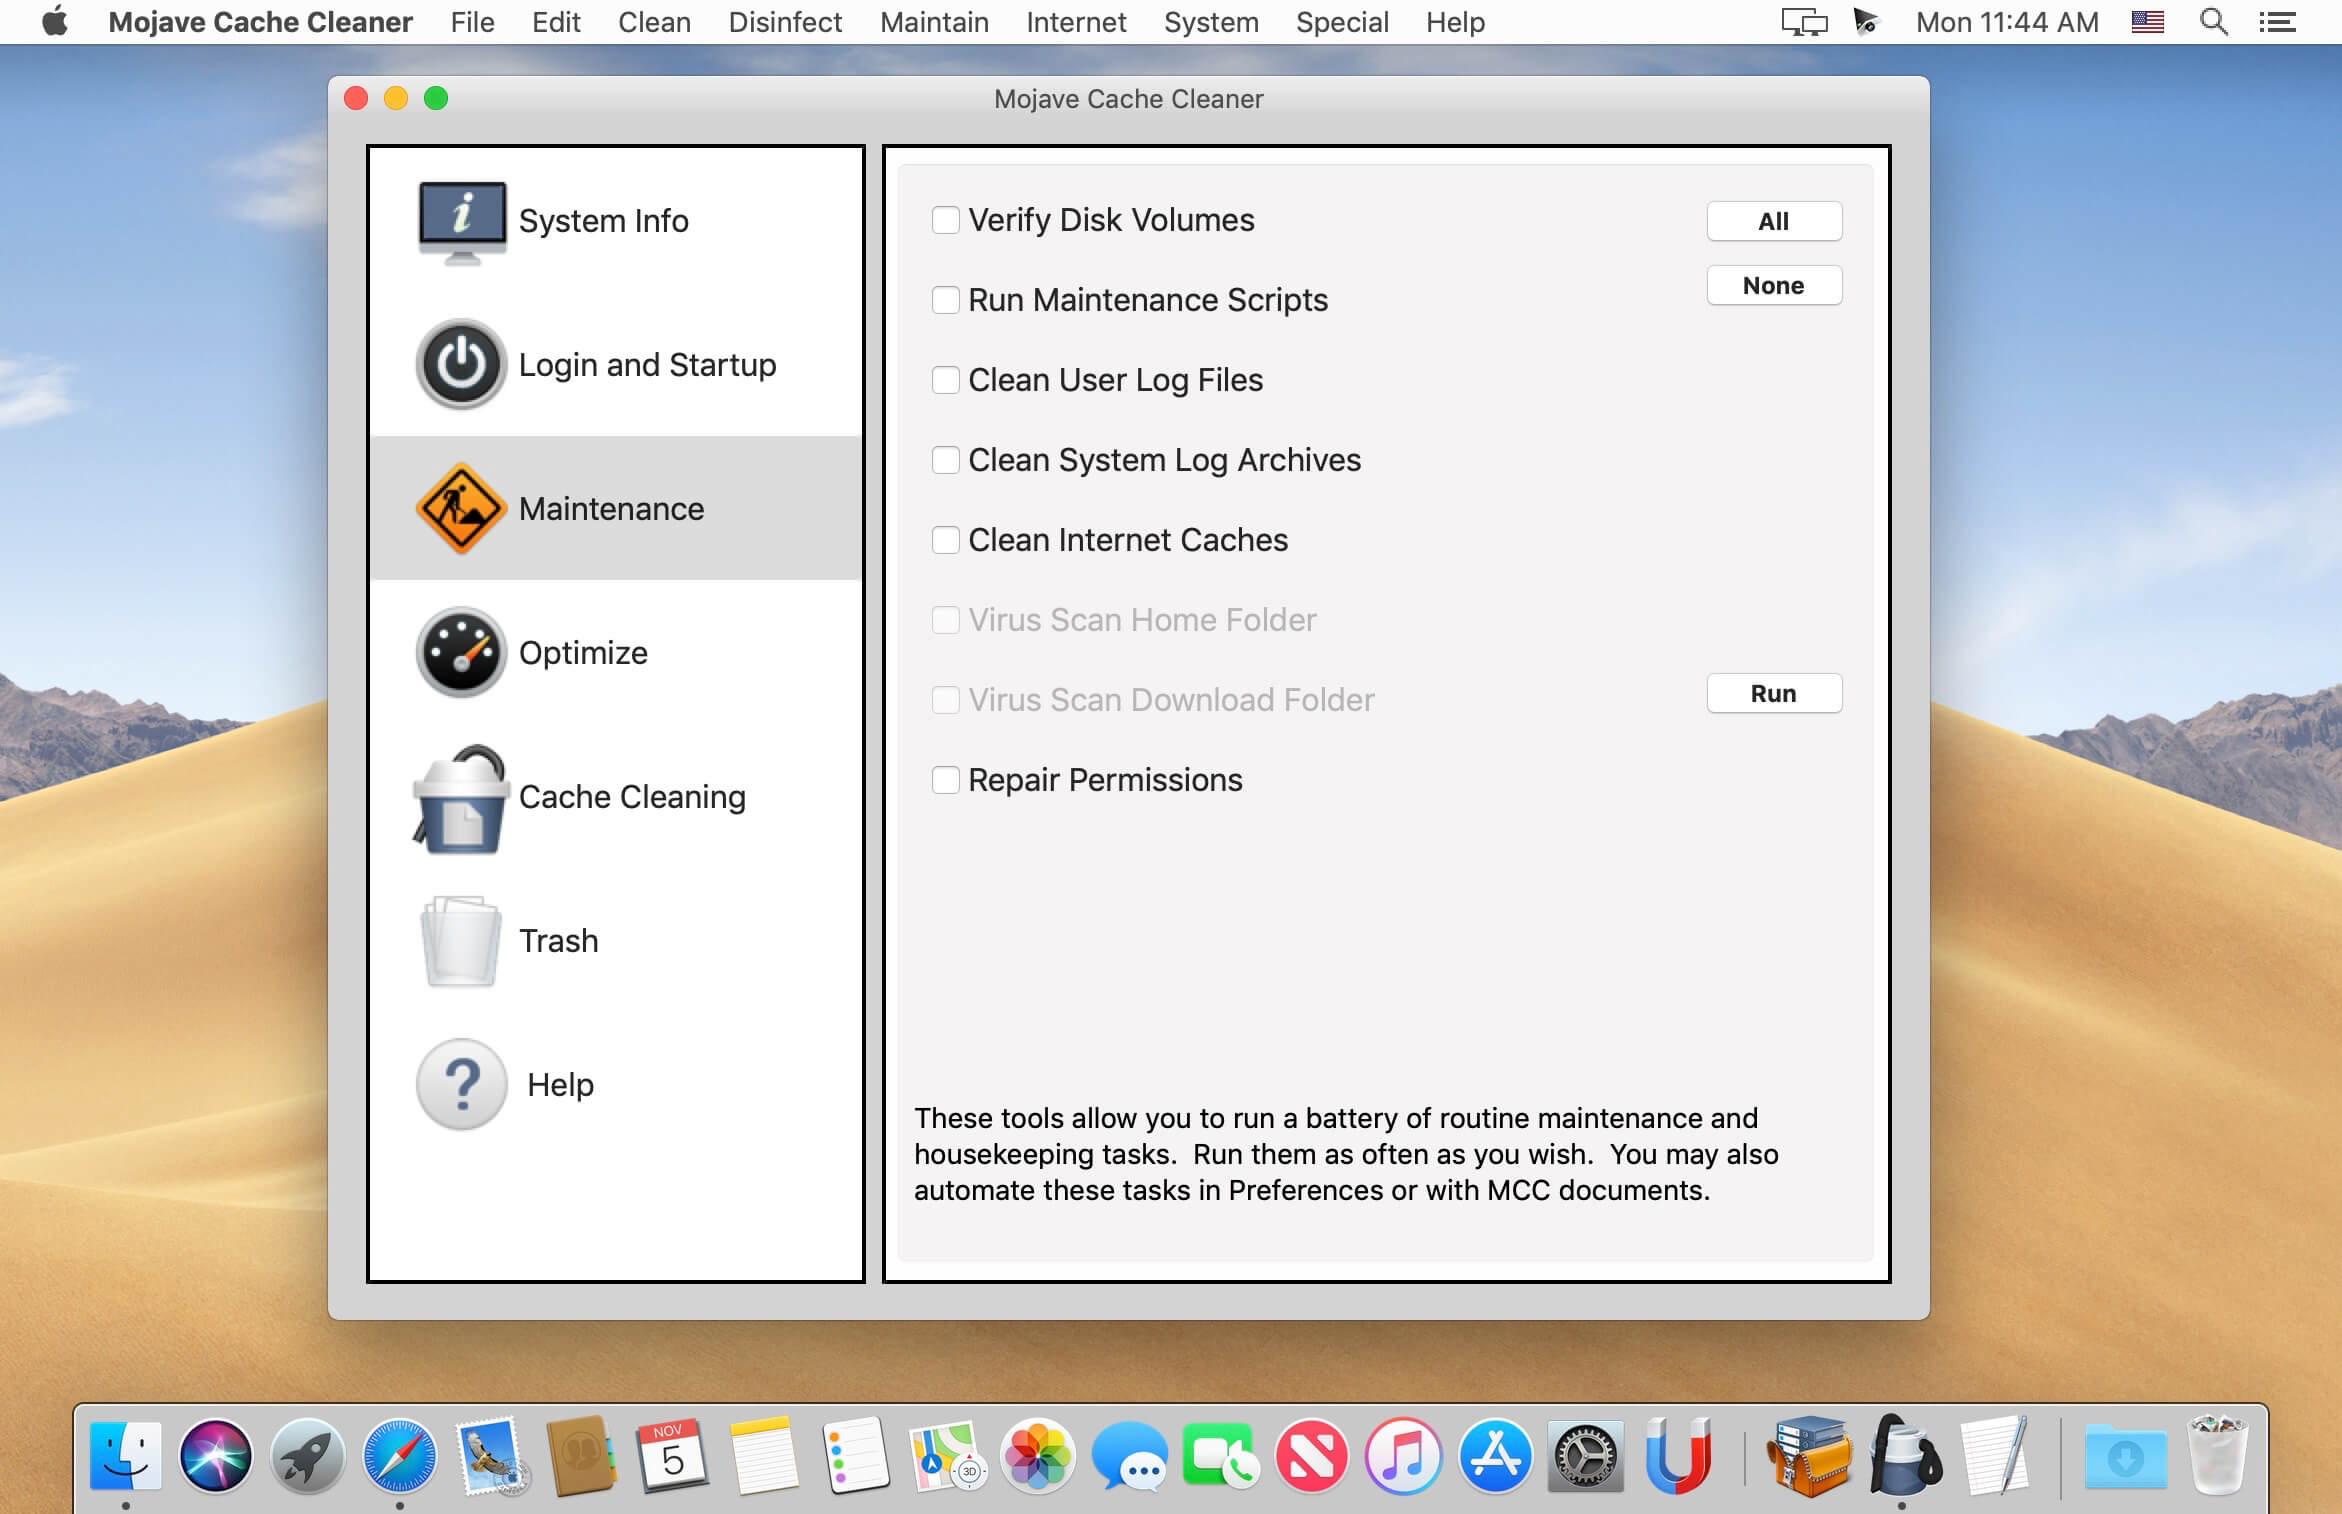Open iTunes music note icon in Dock

[1403, 1455]
